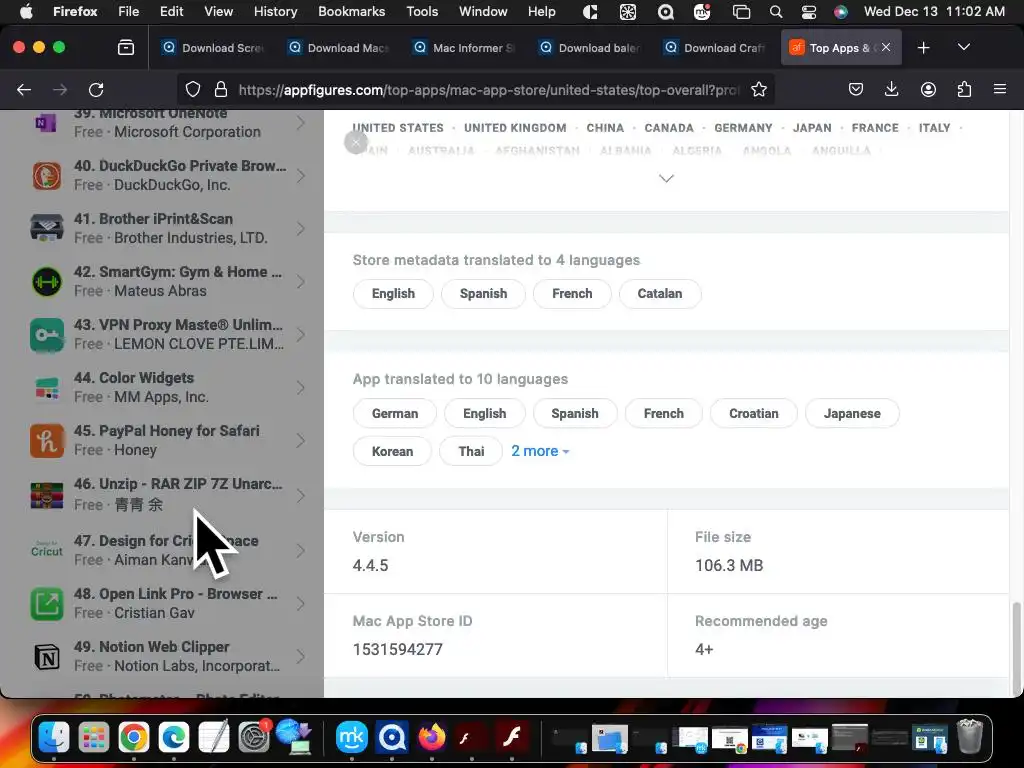
Task: Select CANADA country link
Action: pyautogui.click(x=669, y=128)
